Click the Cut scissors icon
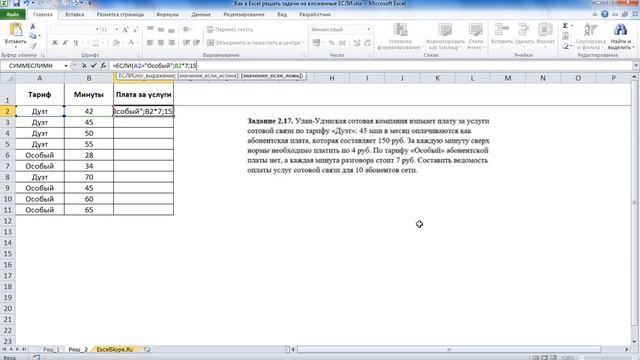This screenshot has height=360, width=640. 33,26
